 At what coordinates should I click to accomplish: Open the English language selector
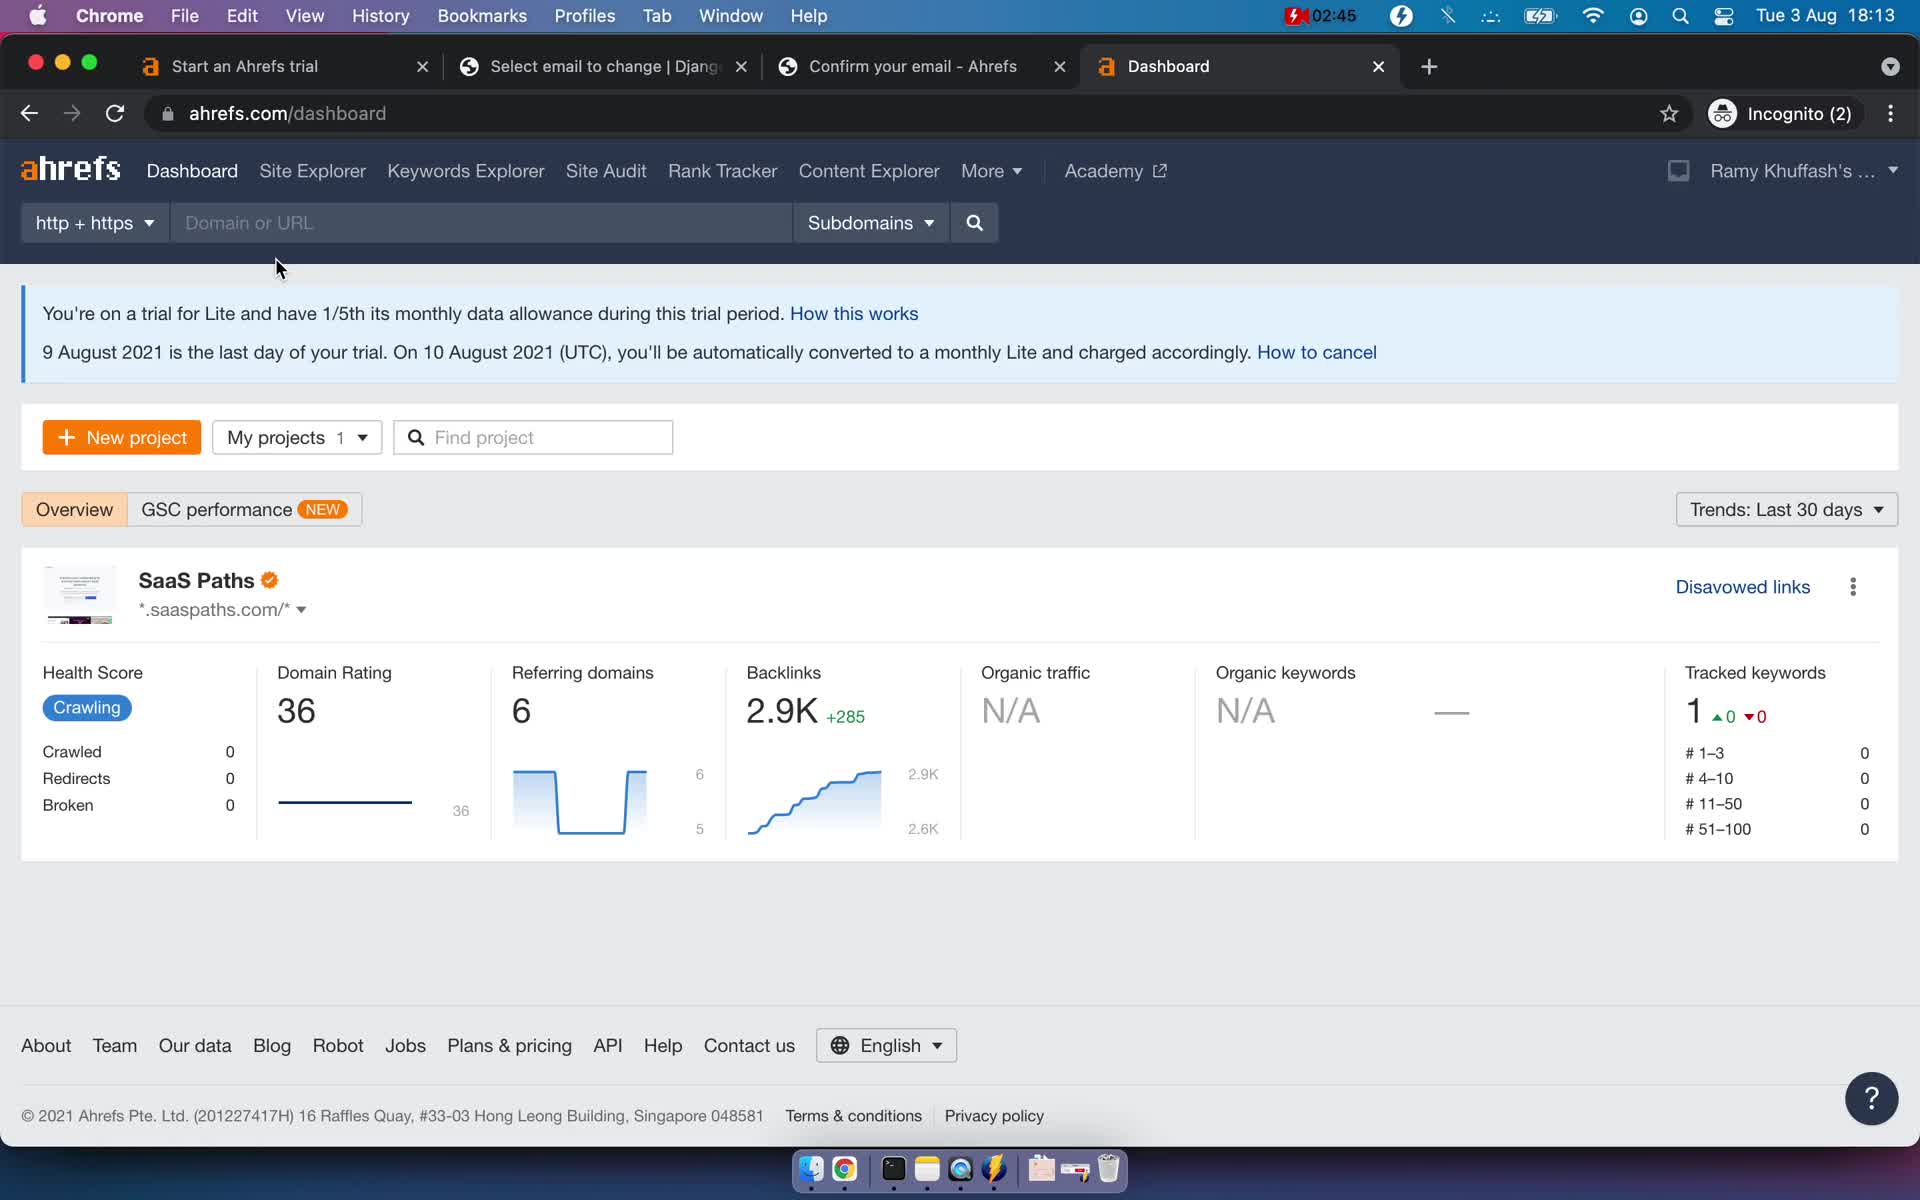click(886, 1045)
